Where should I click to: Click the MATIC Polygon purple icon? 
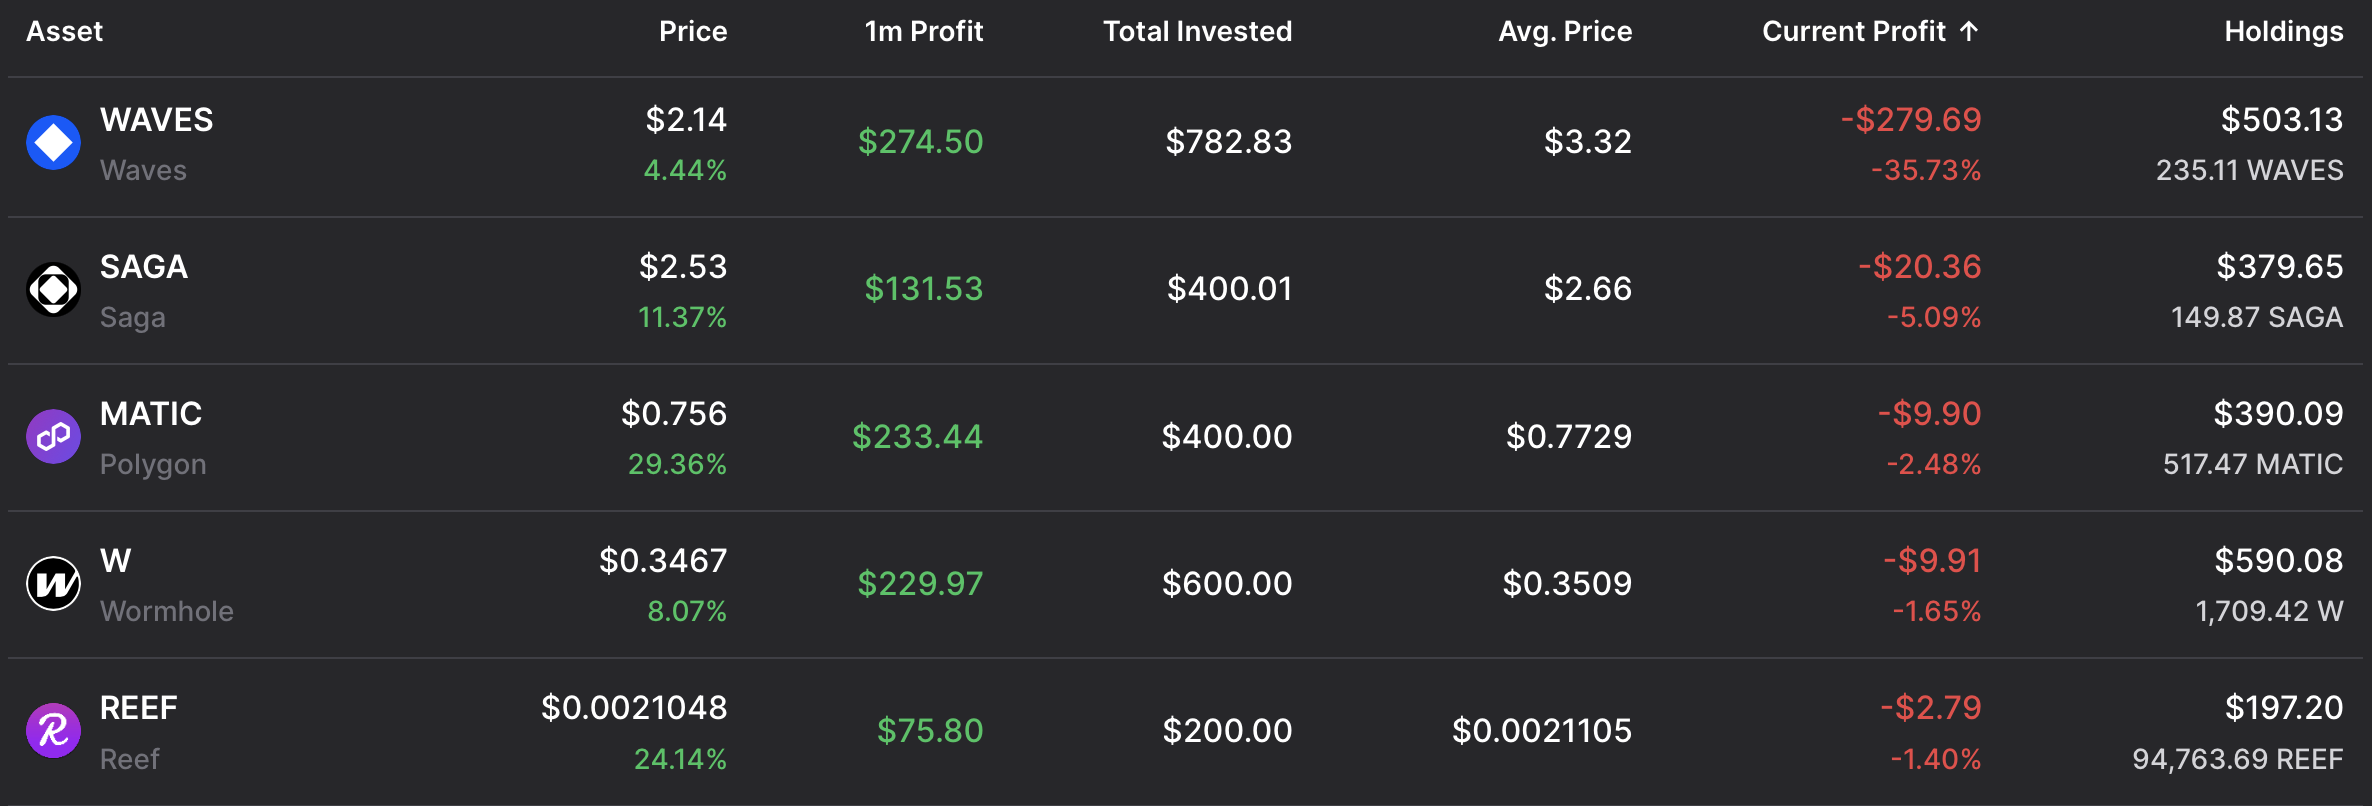[53, 437]
